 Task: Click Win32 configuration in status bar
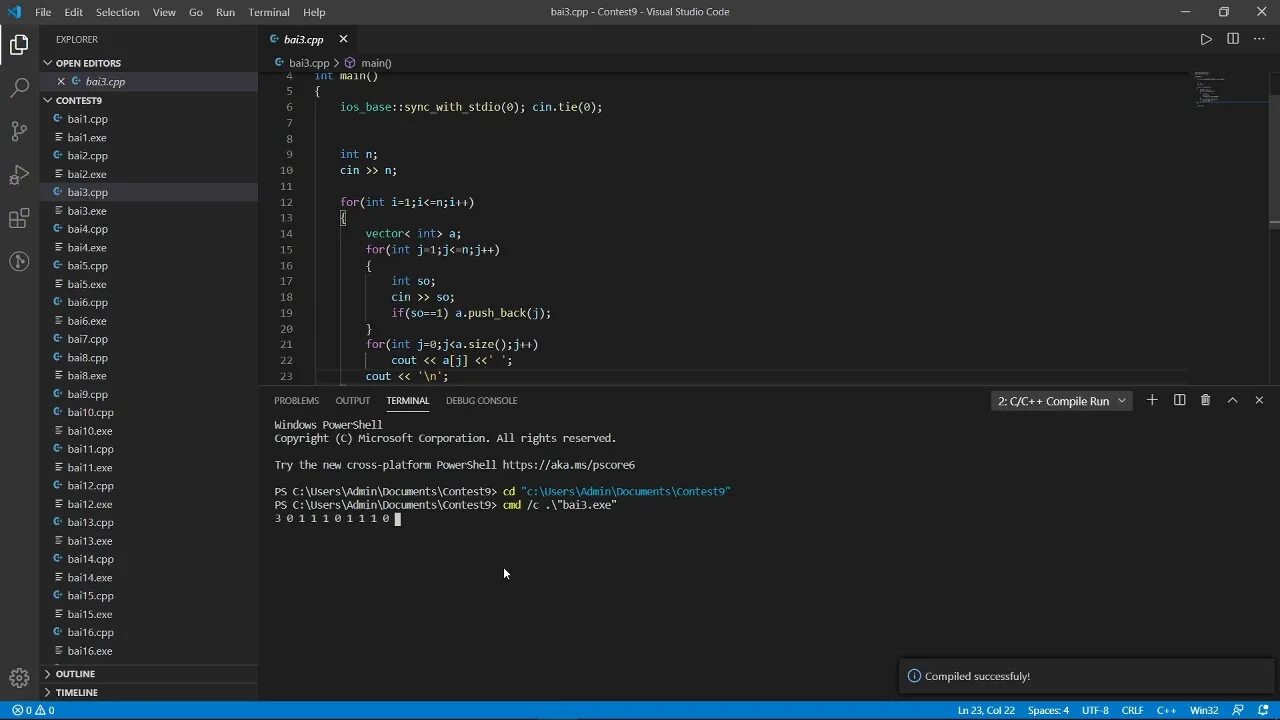click(1204, 710)
